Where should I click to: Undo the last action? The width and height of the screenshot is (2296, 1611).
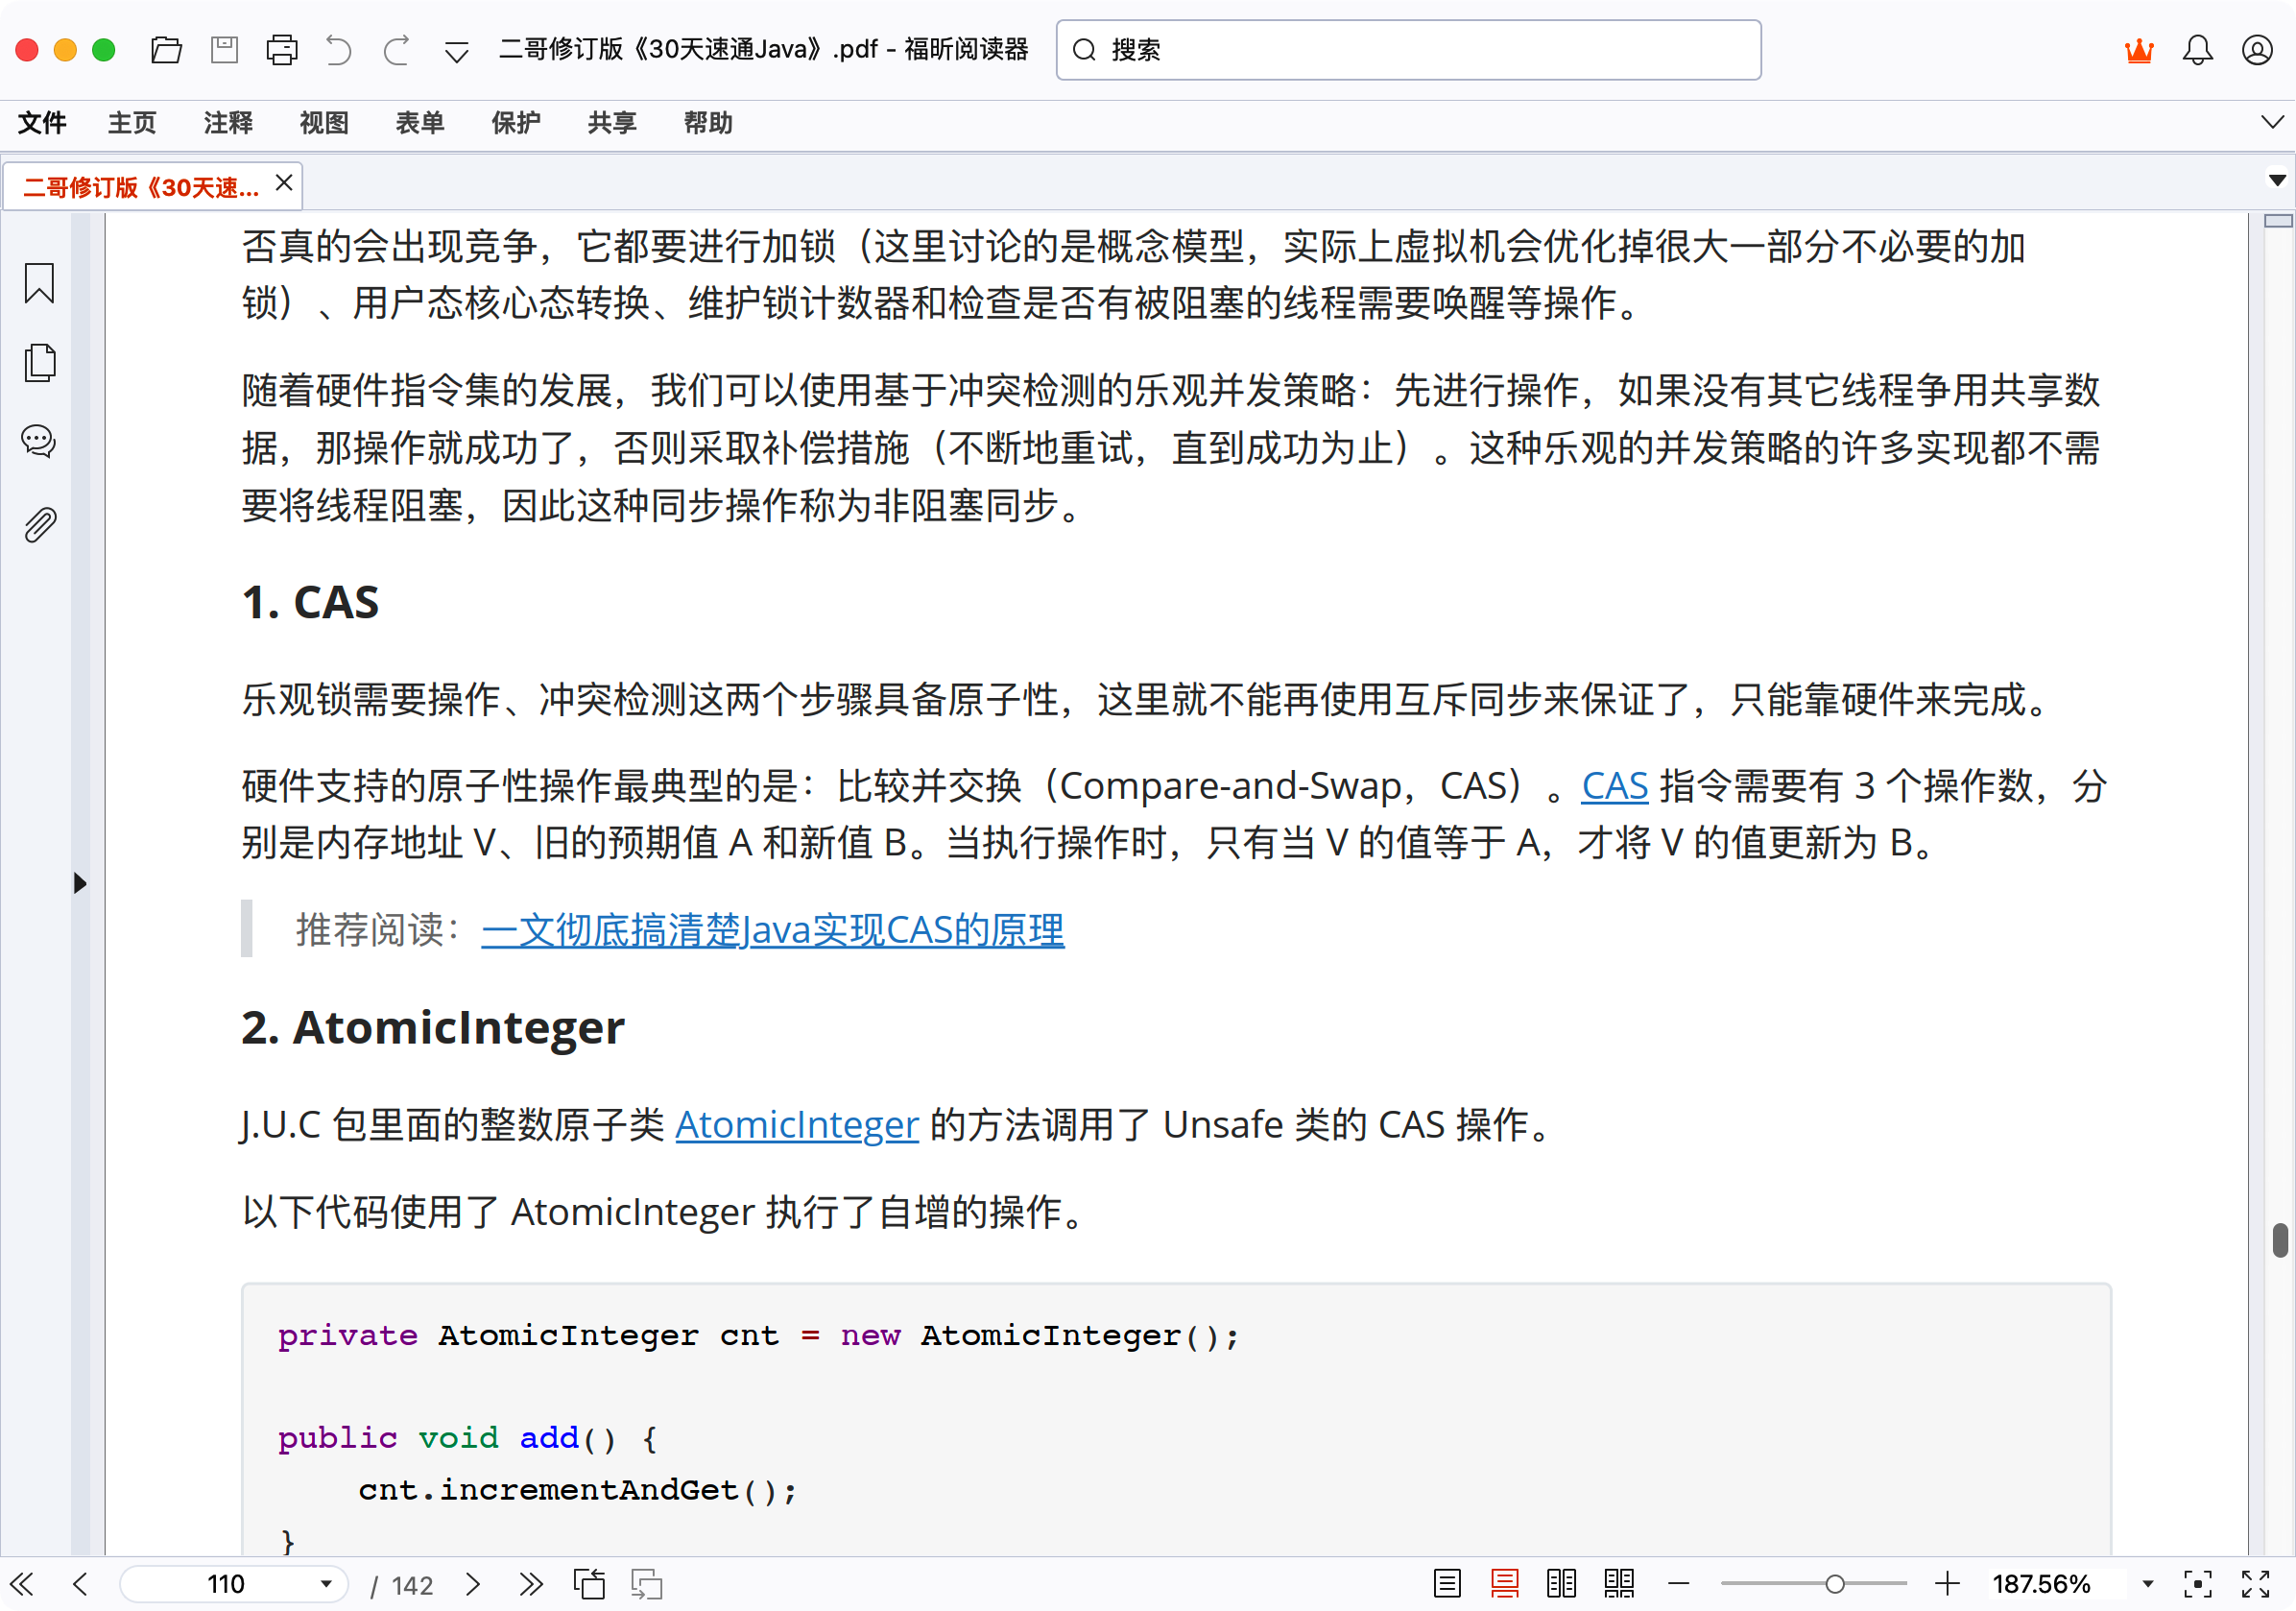tap(339, 49)
